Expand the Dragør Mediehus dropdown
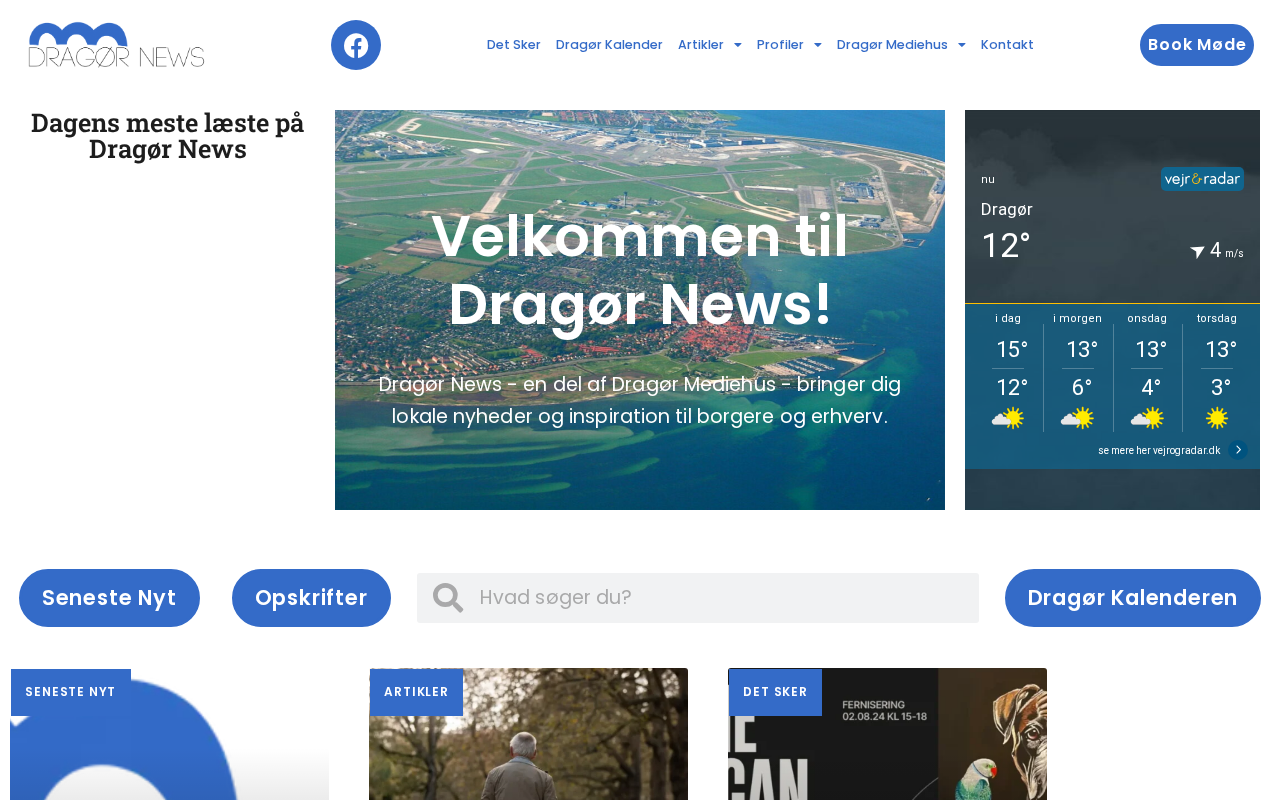Image resolution: width=1280 pixels, height=800 pixels. pos(901,45)
